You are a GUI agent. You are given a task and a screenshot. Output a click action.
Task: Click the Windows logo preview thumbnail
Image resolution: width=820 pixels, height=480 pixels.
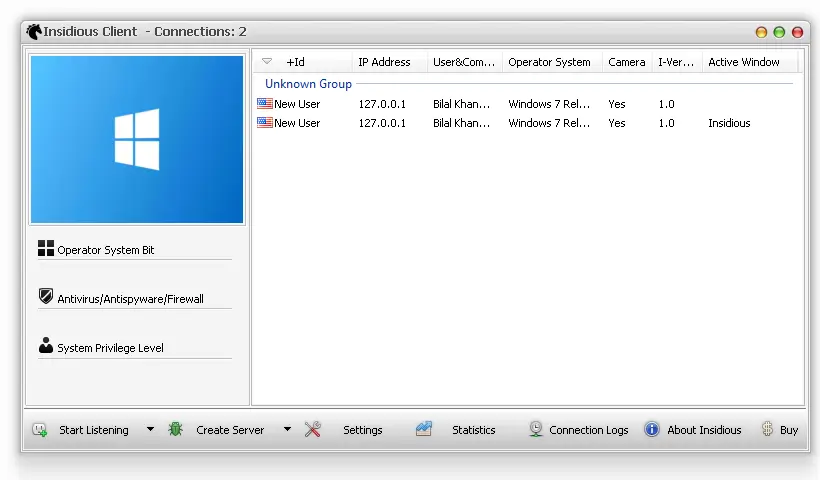pyautogui.click(x=137, y=139)
